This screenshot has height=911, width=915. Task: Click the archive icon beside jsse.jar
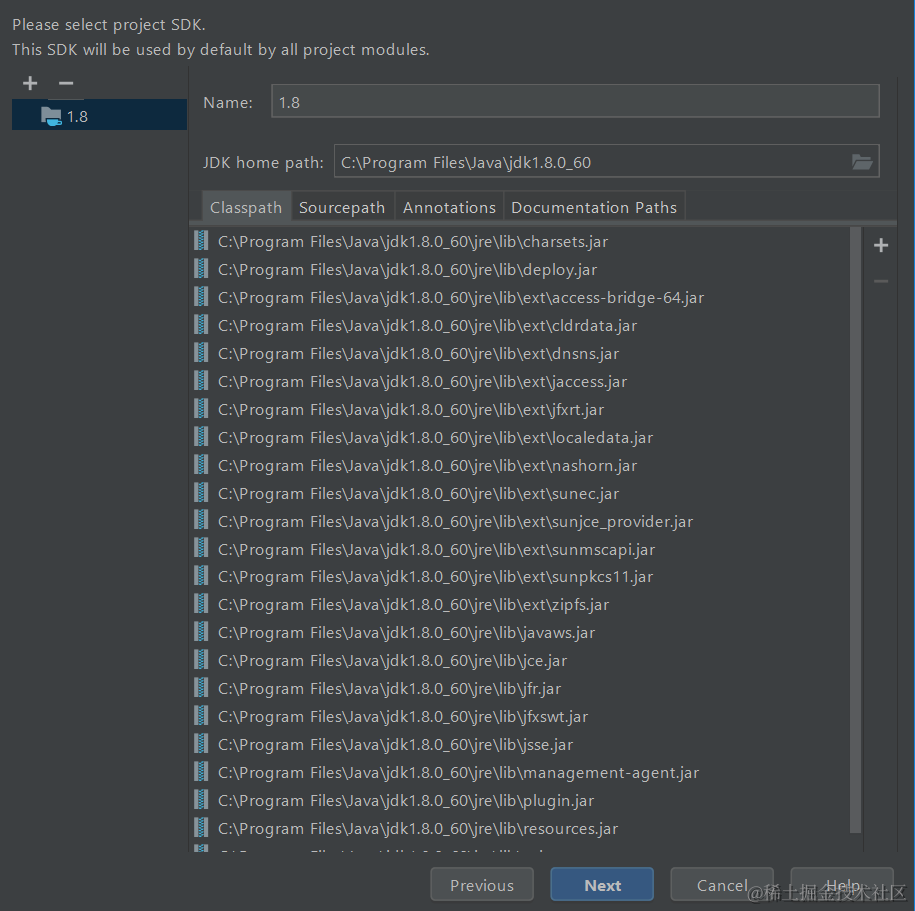coord(201,744)
